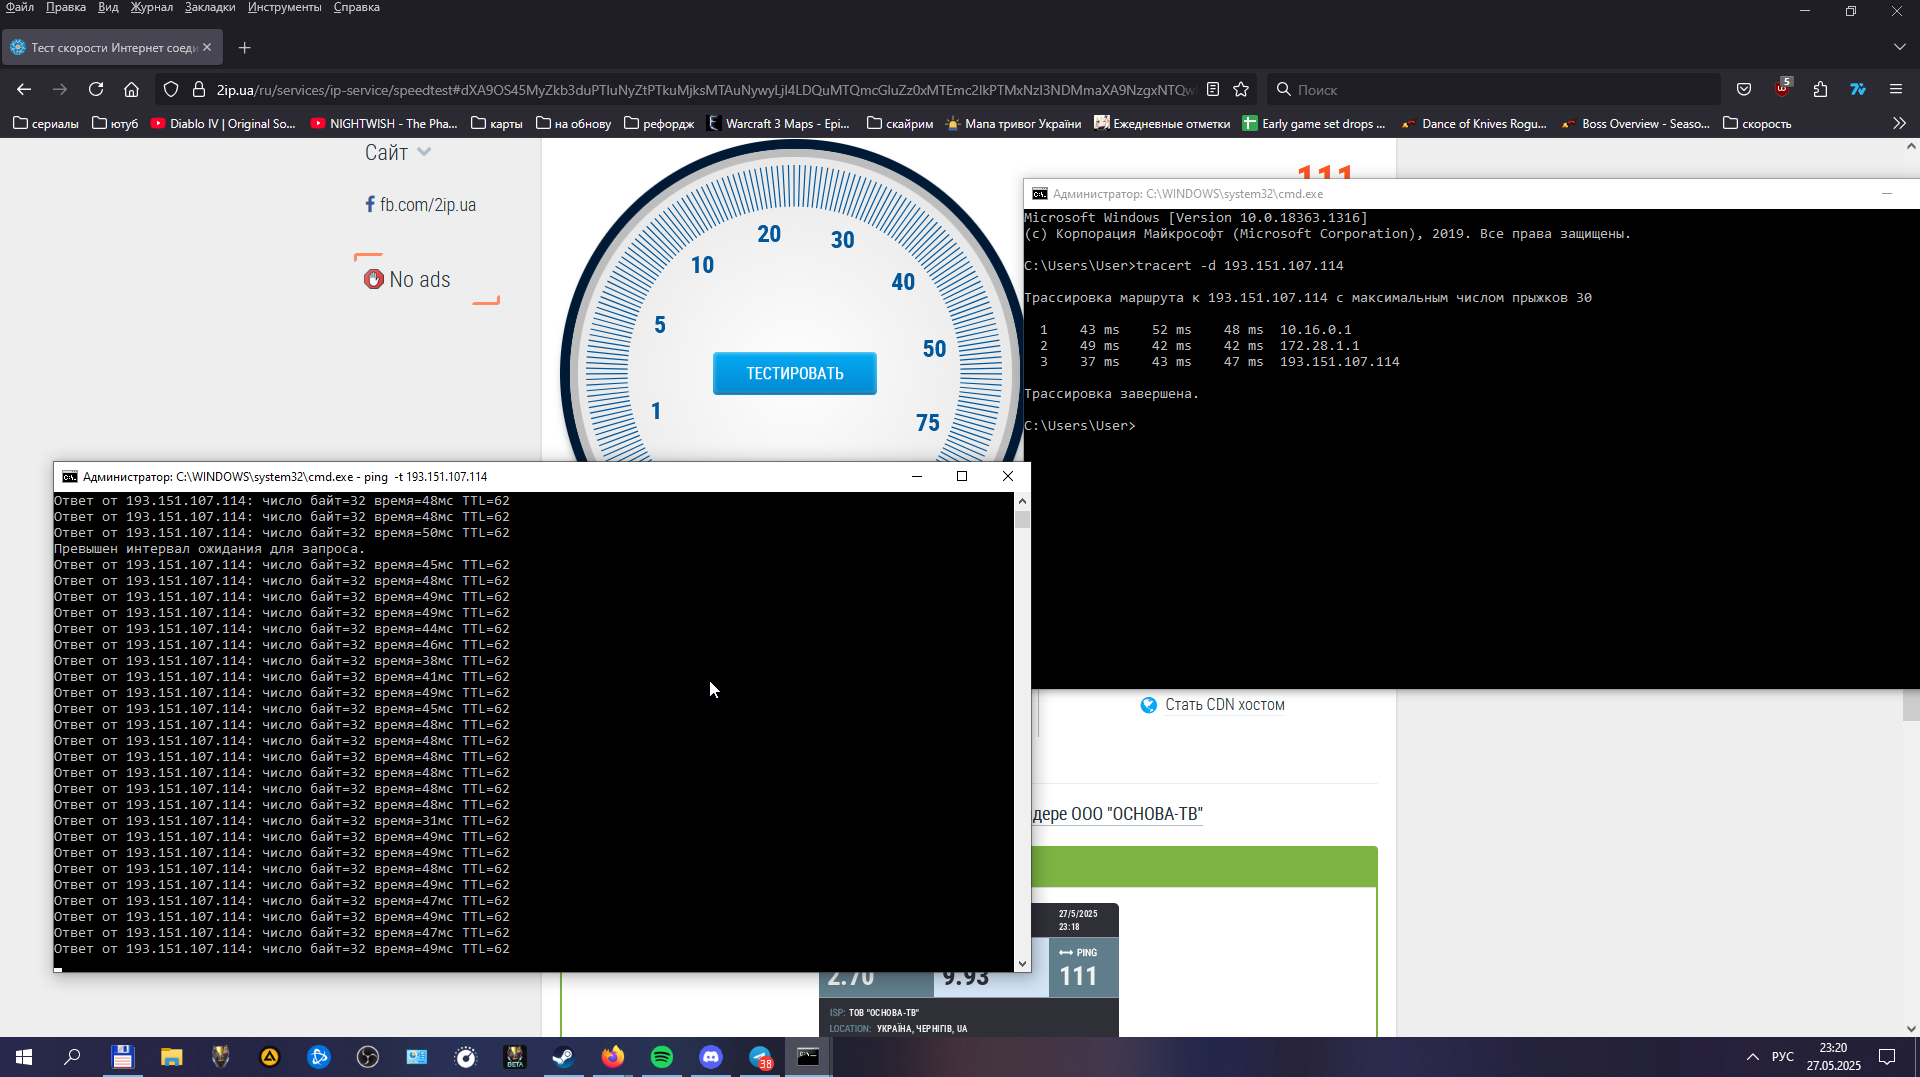Viewport: 1920px width, 1077px height.
Task: Open a new browser tab
Action: tap(245, 47)
